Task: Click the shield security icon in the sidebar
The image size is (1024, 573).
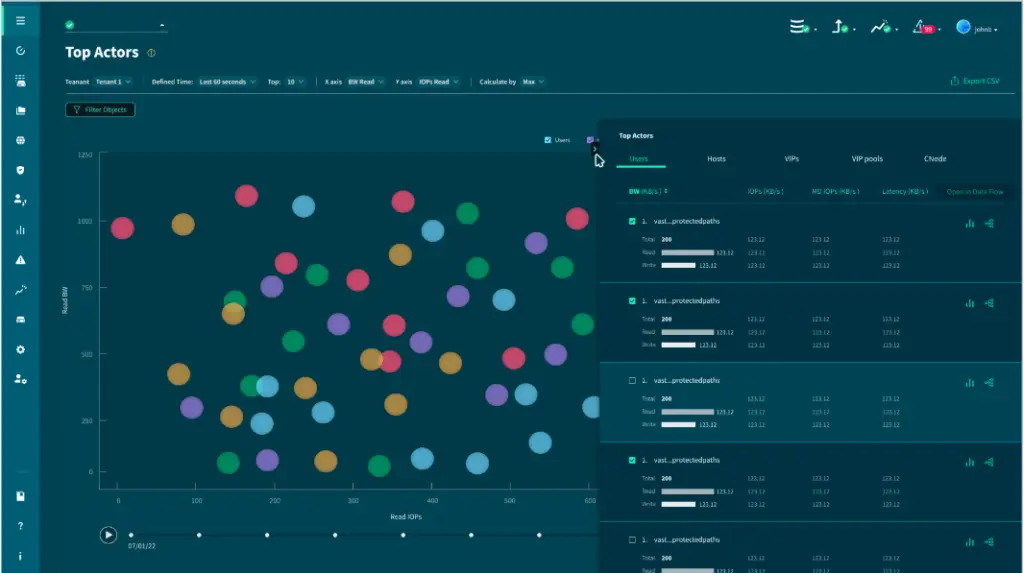Action: tap(20, 170)
